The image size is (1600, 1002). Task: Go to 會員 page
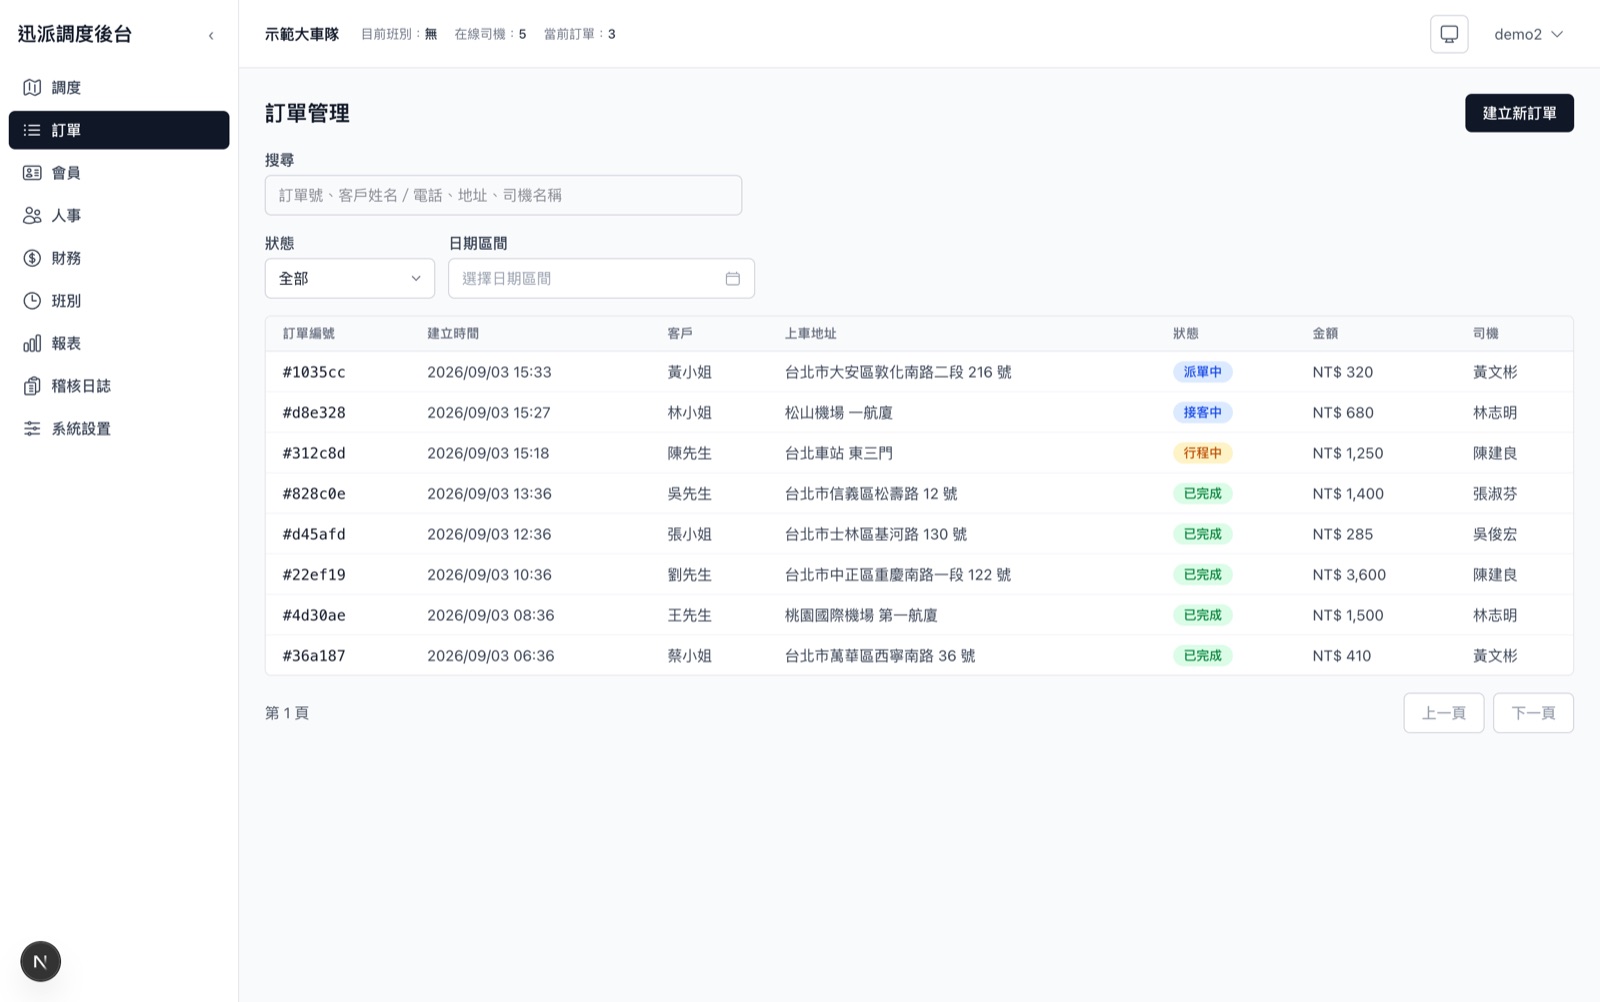pos(119,173)
